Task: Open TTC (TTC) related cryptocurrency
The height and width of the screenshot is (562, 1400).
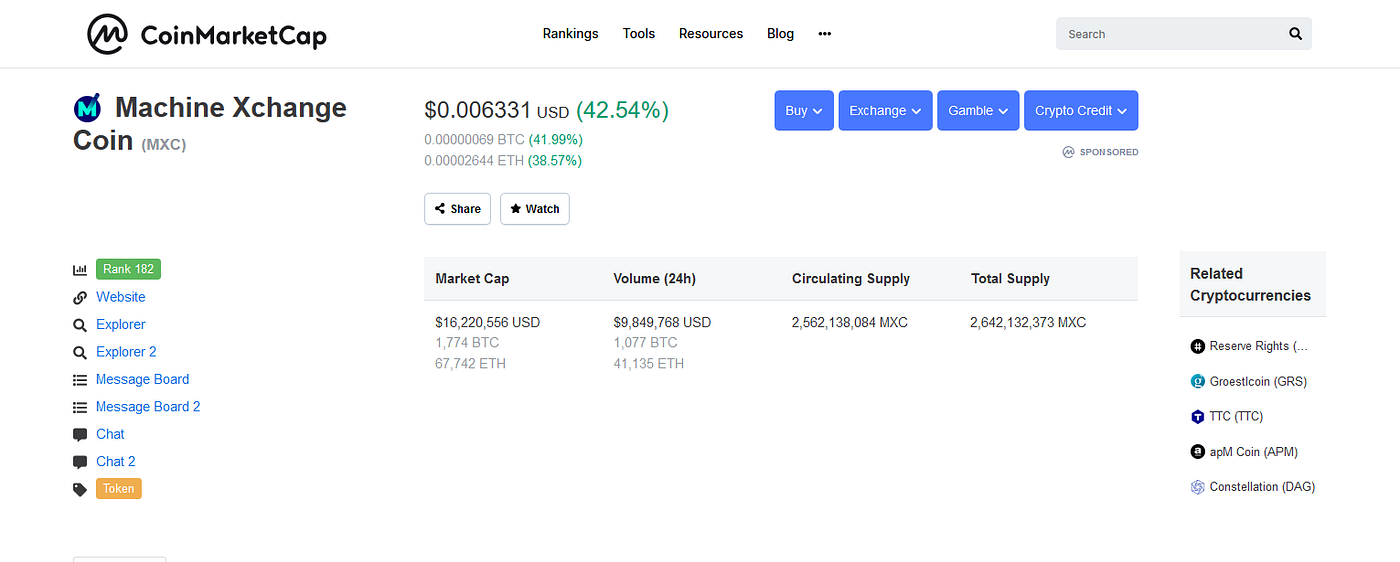Action: pos(1236,416)
